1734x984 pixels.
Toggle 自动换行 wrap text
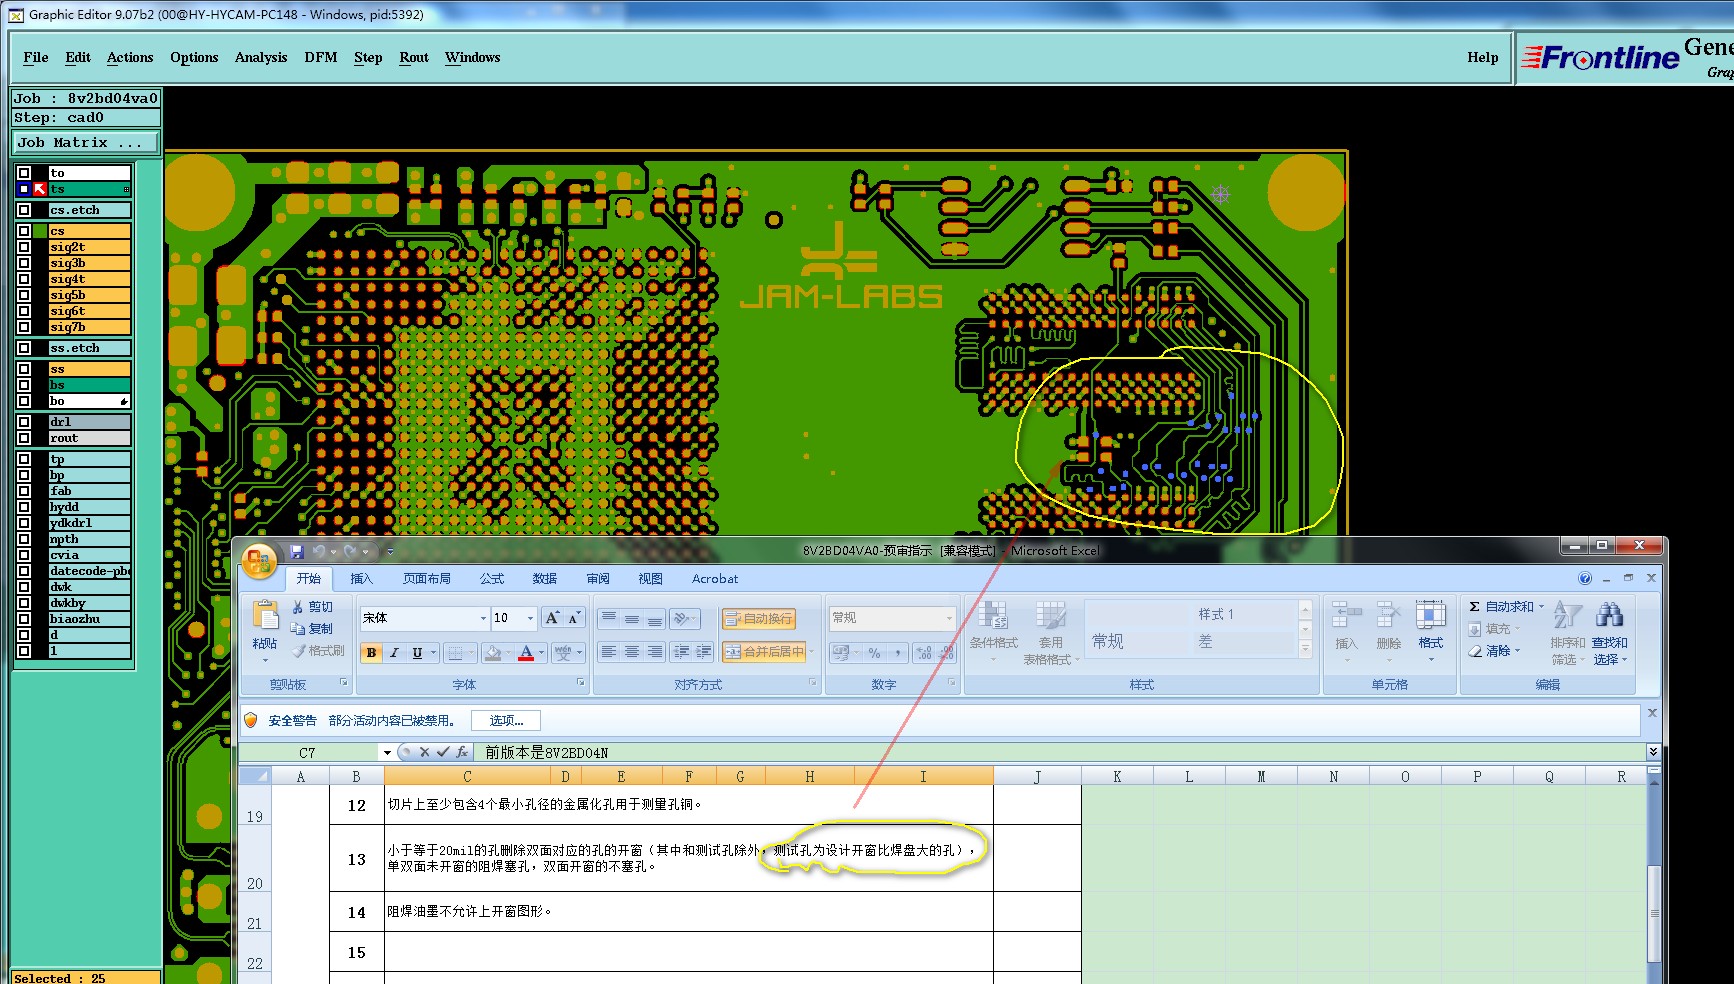(x=758, y=619)
